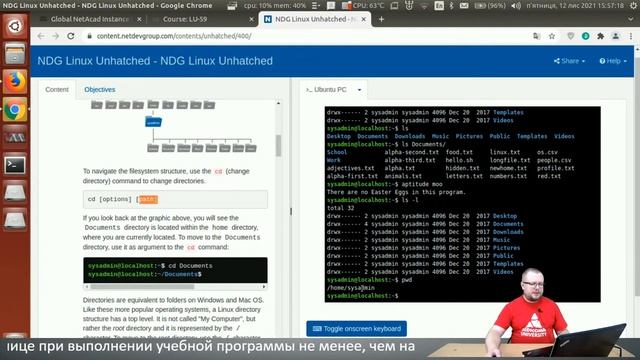Open the Help dropdown menu

click(x=613, y=61)
